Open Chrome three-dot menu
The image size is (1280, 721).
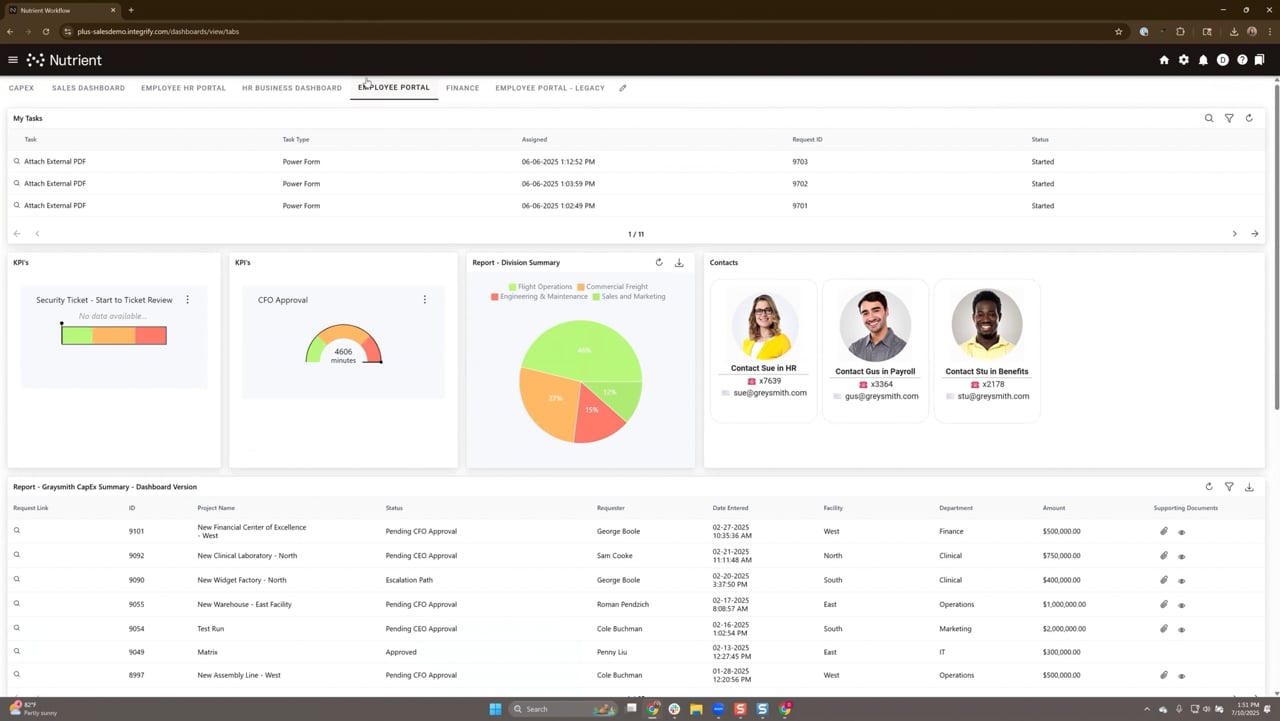click(x=1268, y=31)
